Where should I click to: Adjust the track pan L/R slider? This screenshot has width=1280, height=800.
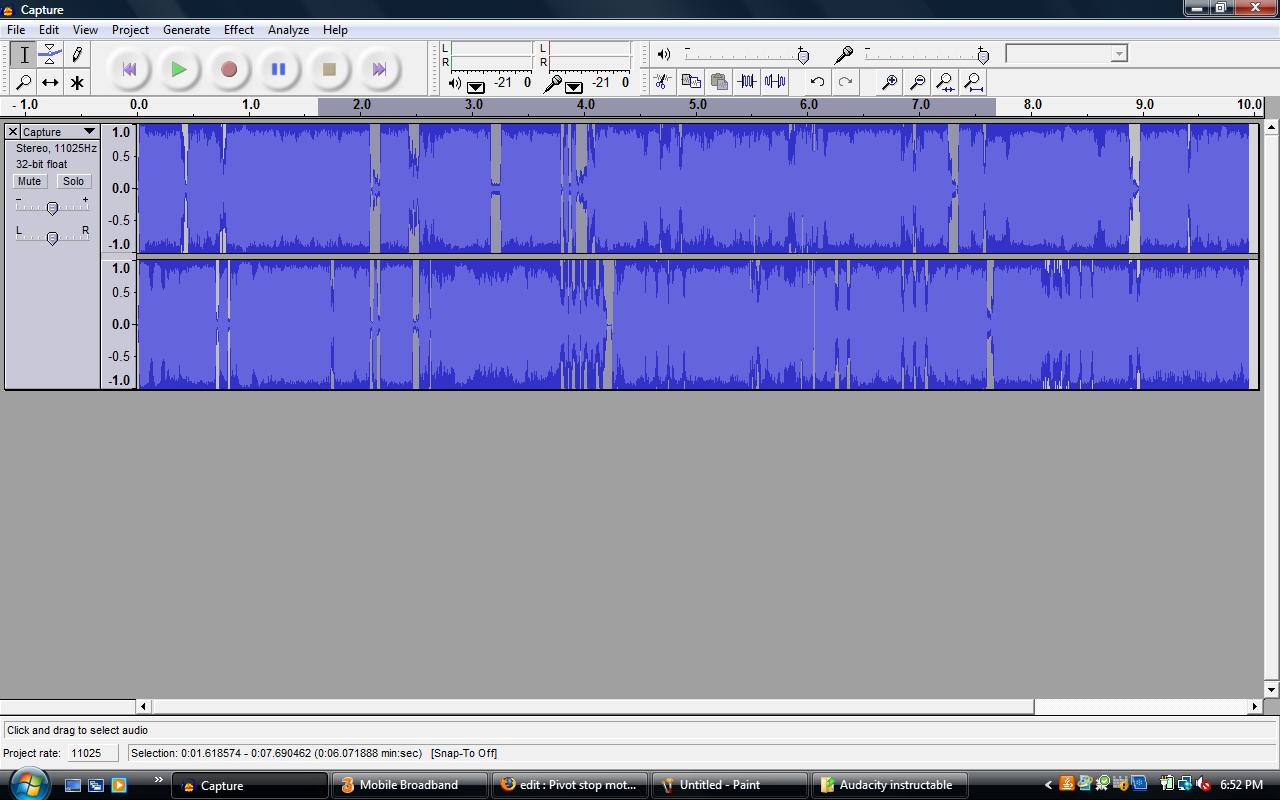(x=52, y=237)
